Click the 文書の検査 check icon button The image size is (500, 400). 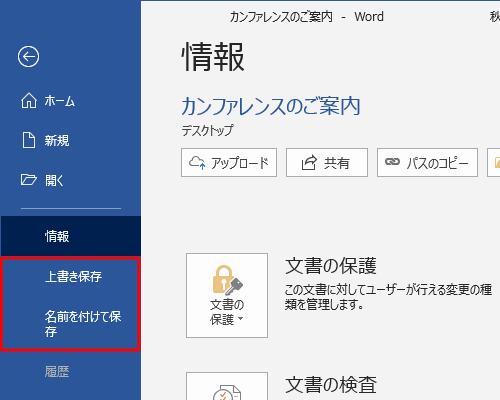tap(227, 386)
